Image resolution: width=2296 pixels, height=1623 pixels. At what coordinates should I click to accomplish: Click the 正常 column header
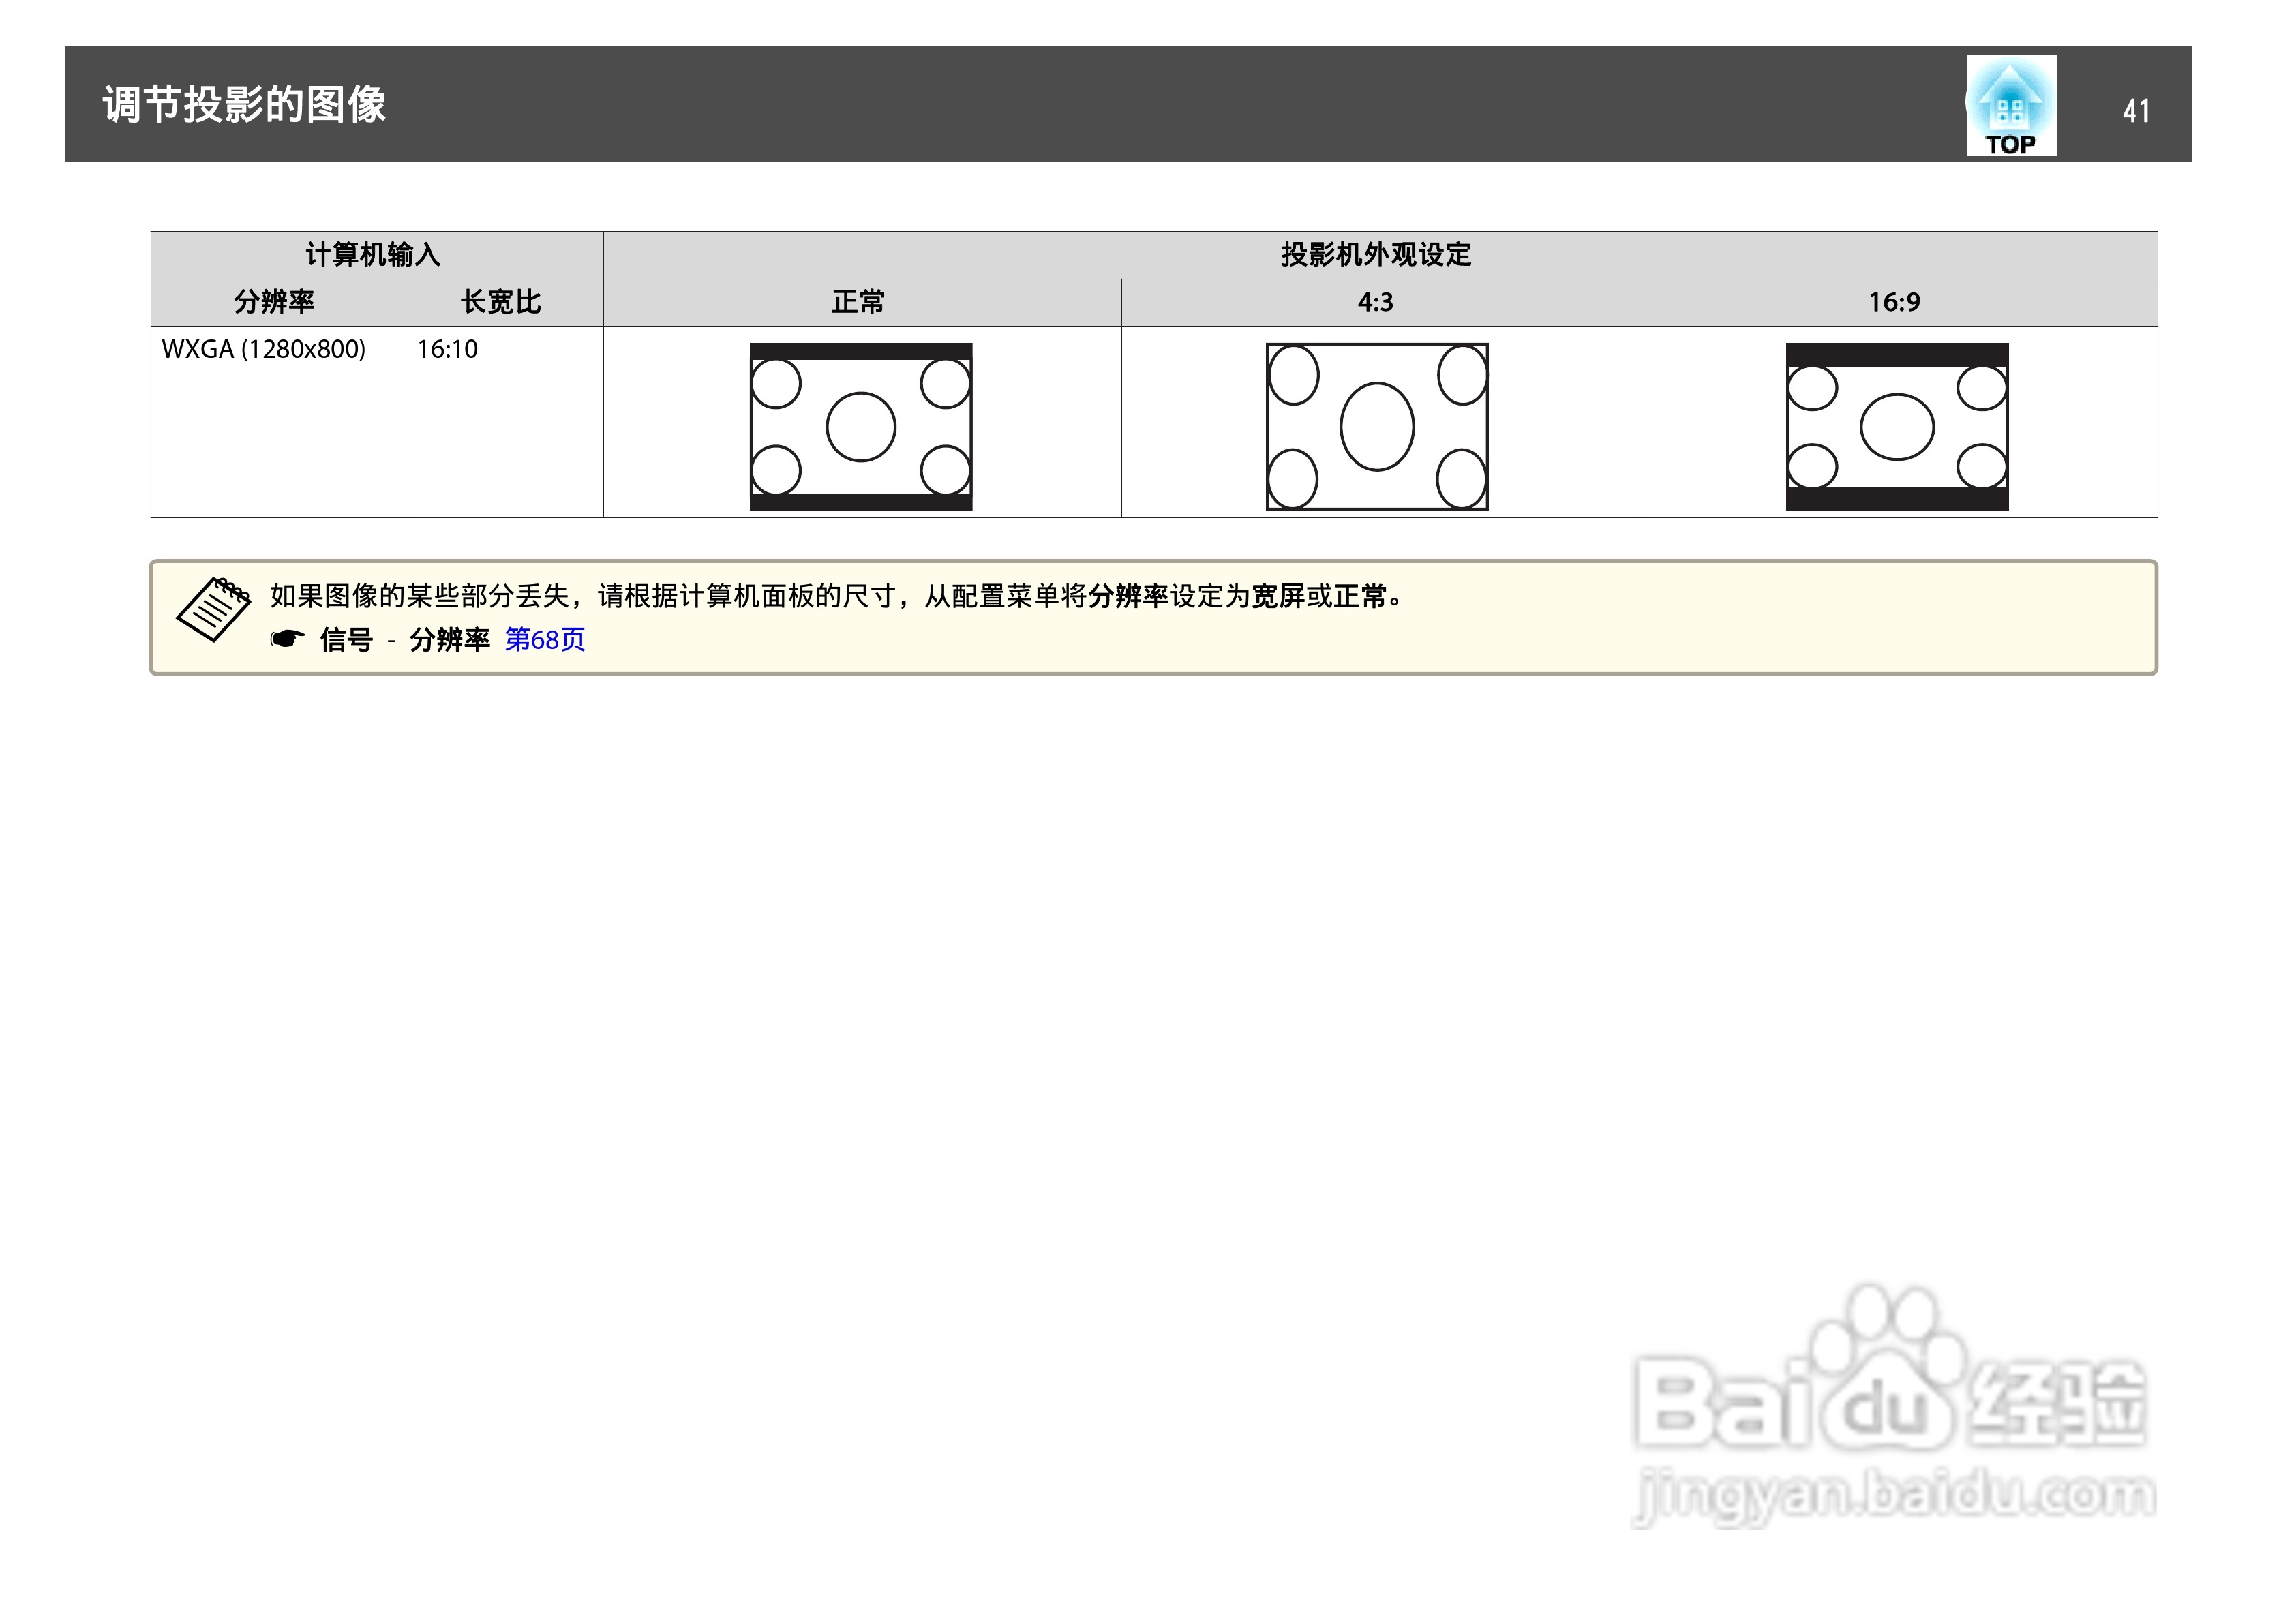(858, 302)
